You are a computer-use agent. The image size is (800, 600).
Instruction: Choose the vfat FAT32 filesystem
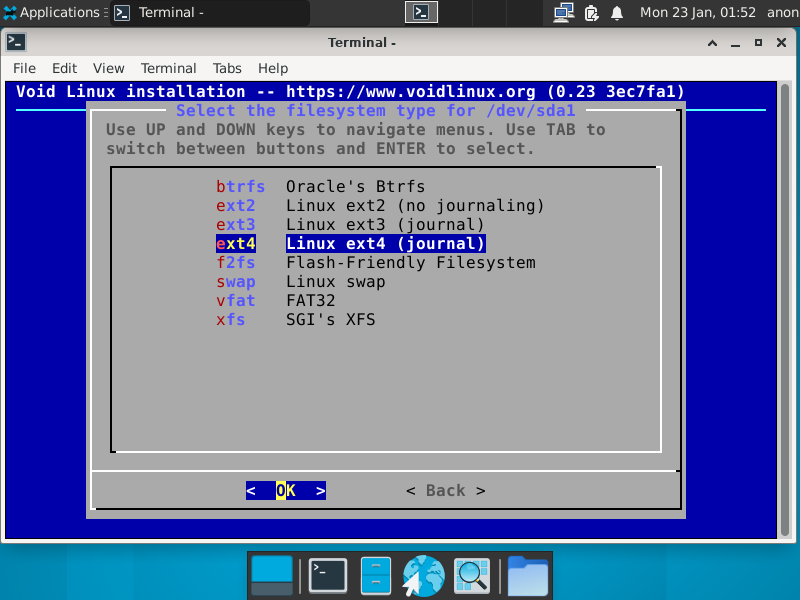276,301
